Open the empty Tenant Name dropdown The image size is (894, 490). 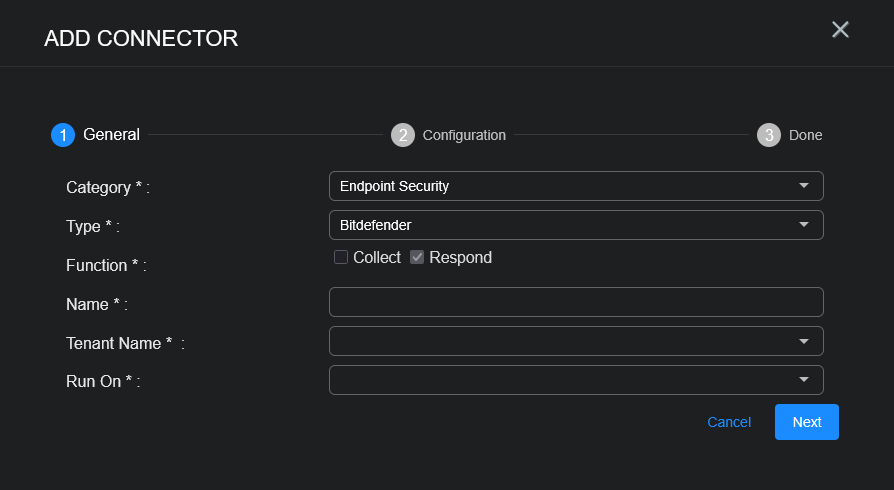[560, 341]
